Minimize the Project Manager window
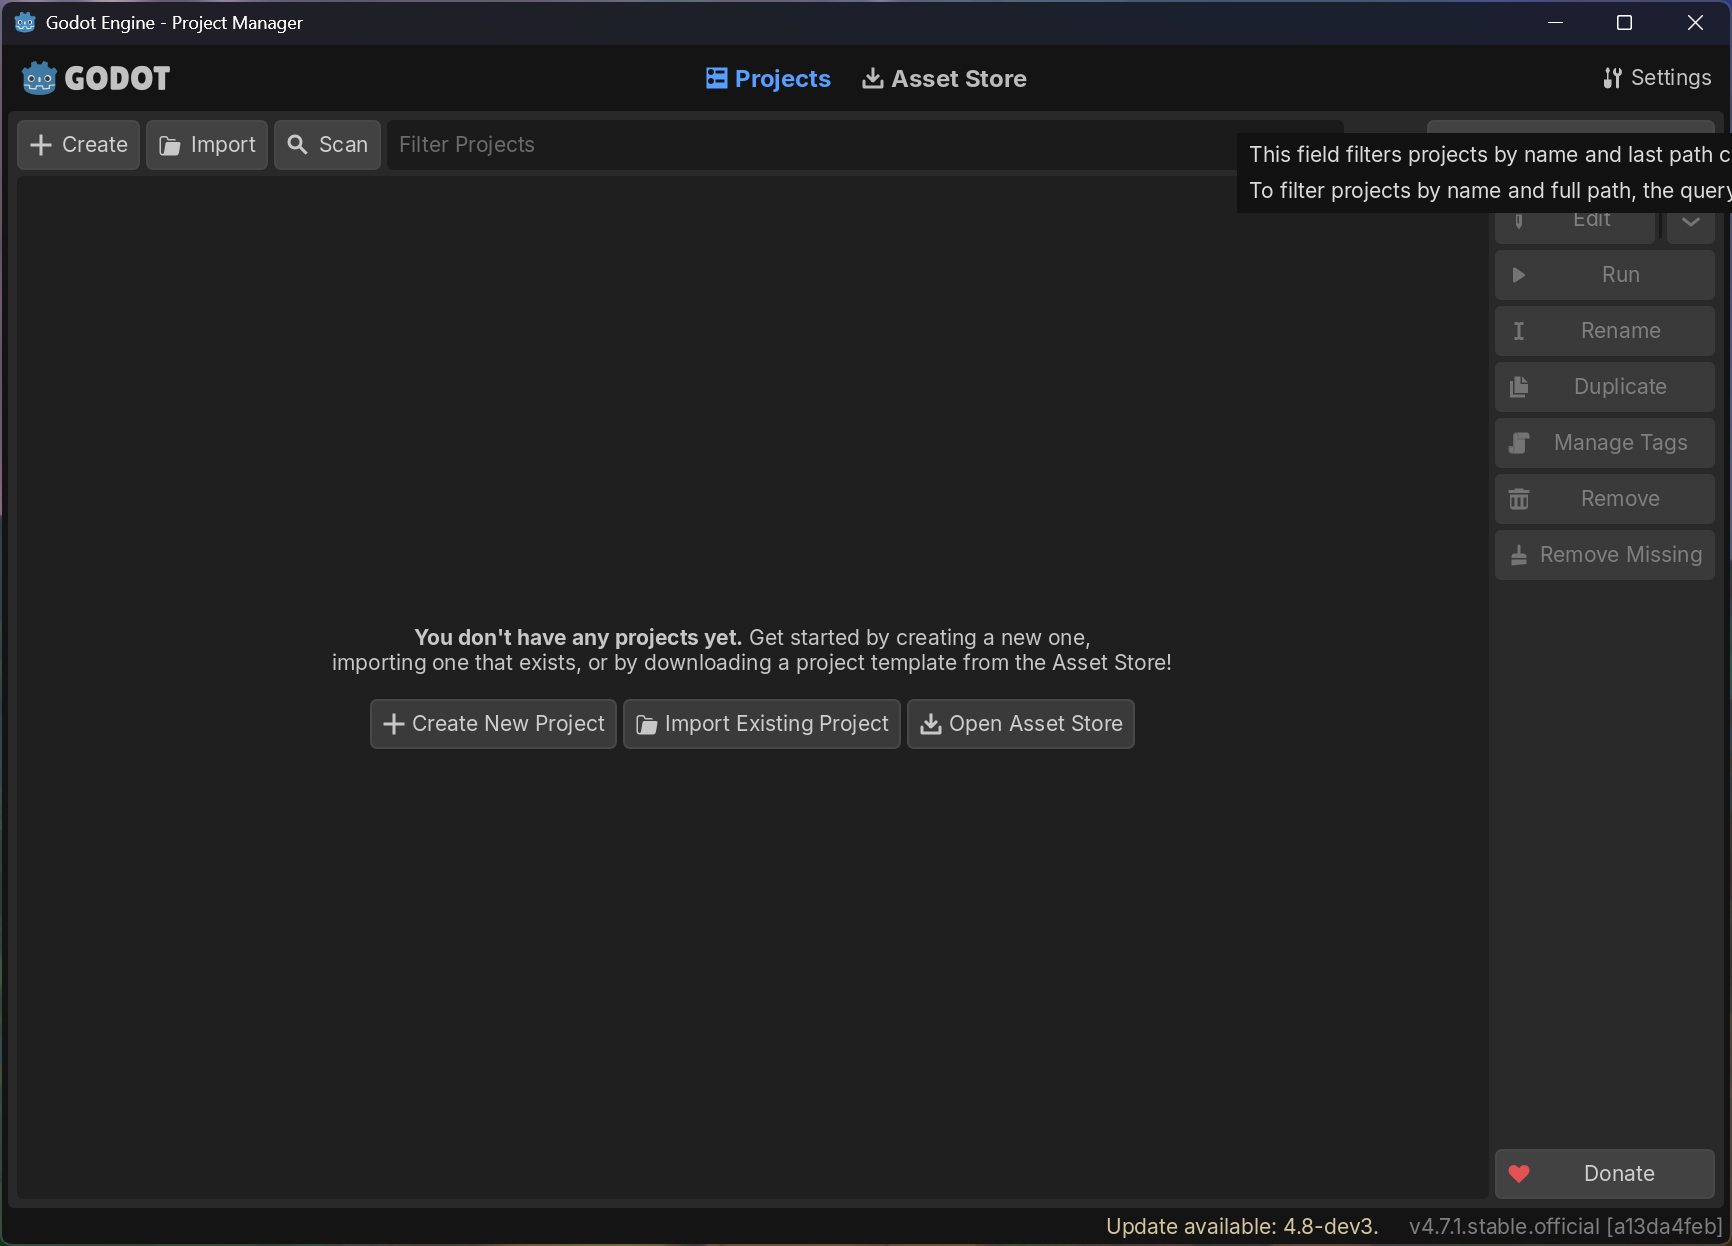 [1555, 23]
